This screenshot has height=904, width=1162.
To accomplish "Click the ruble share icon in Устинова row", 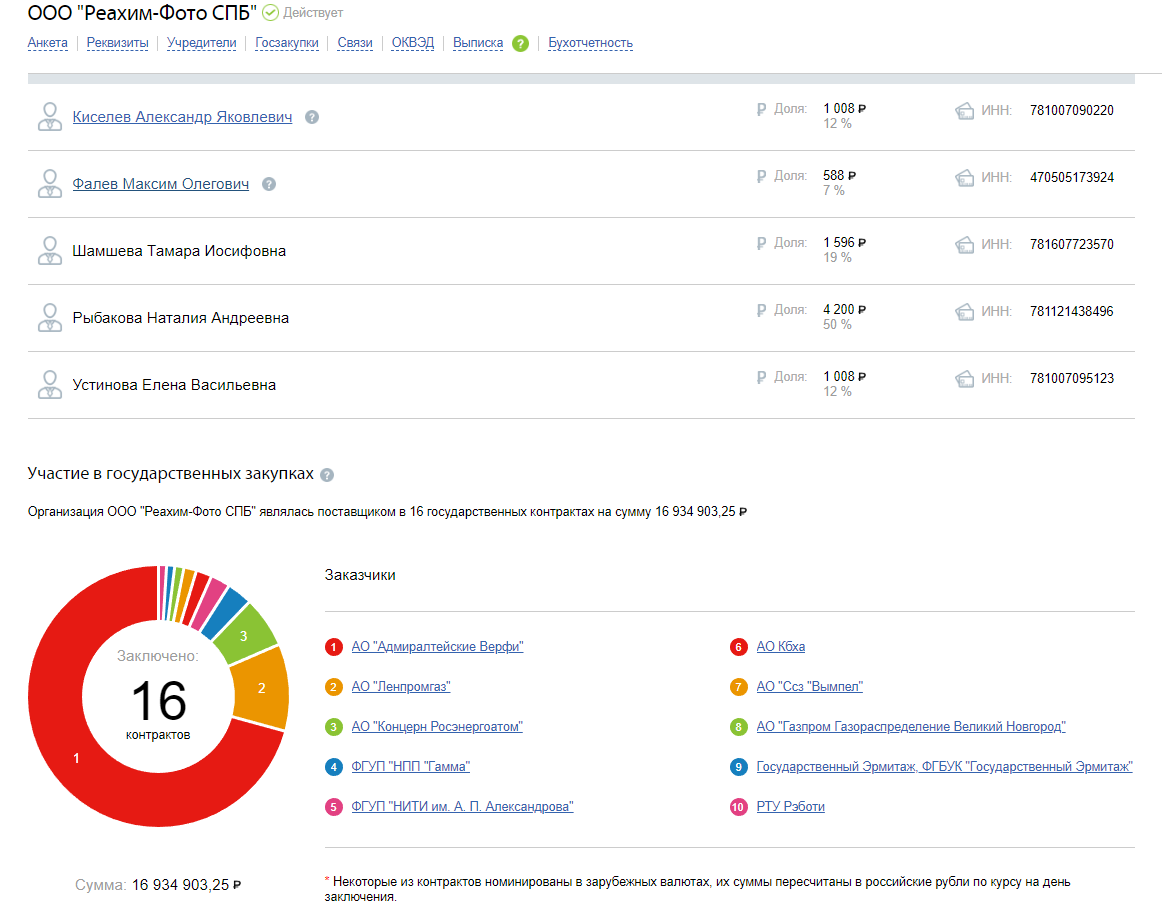I will tap(761, 377).
